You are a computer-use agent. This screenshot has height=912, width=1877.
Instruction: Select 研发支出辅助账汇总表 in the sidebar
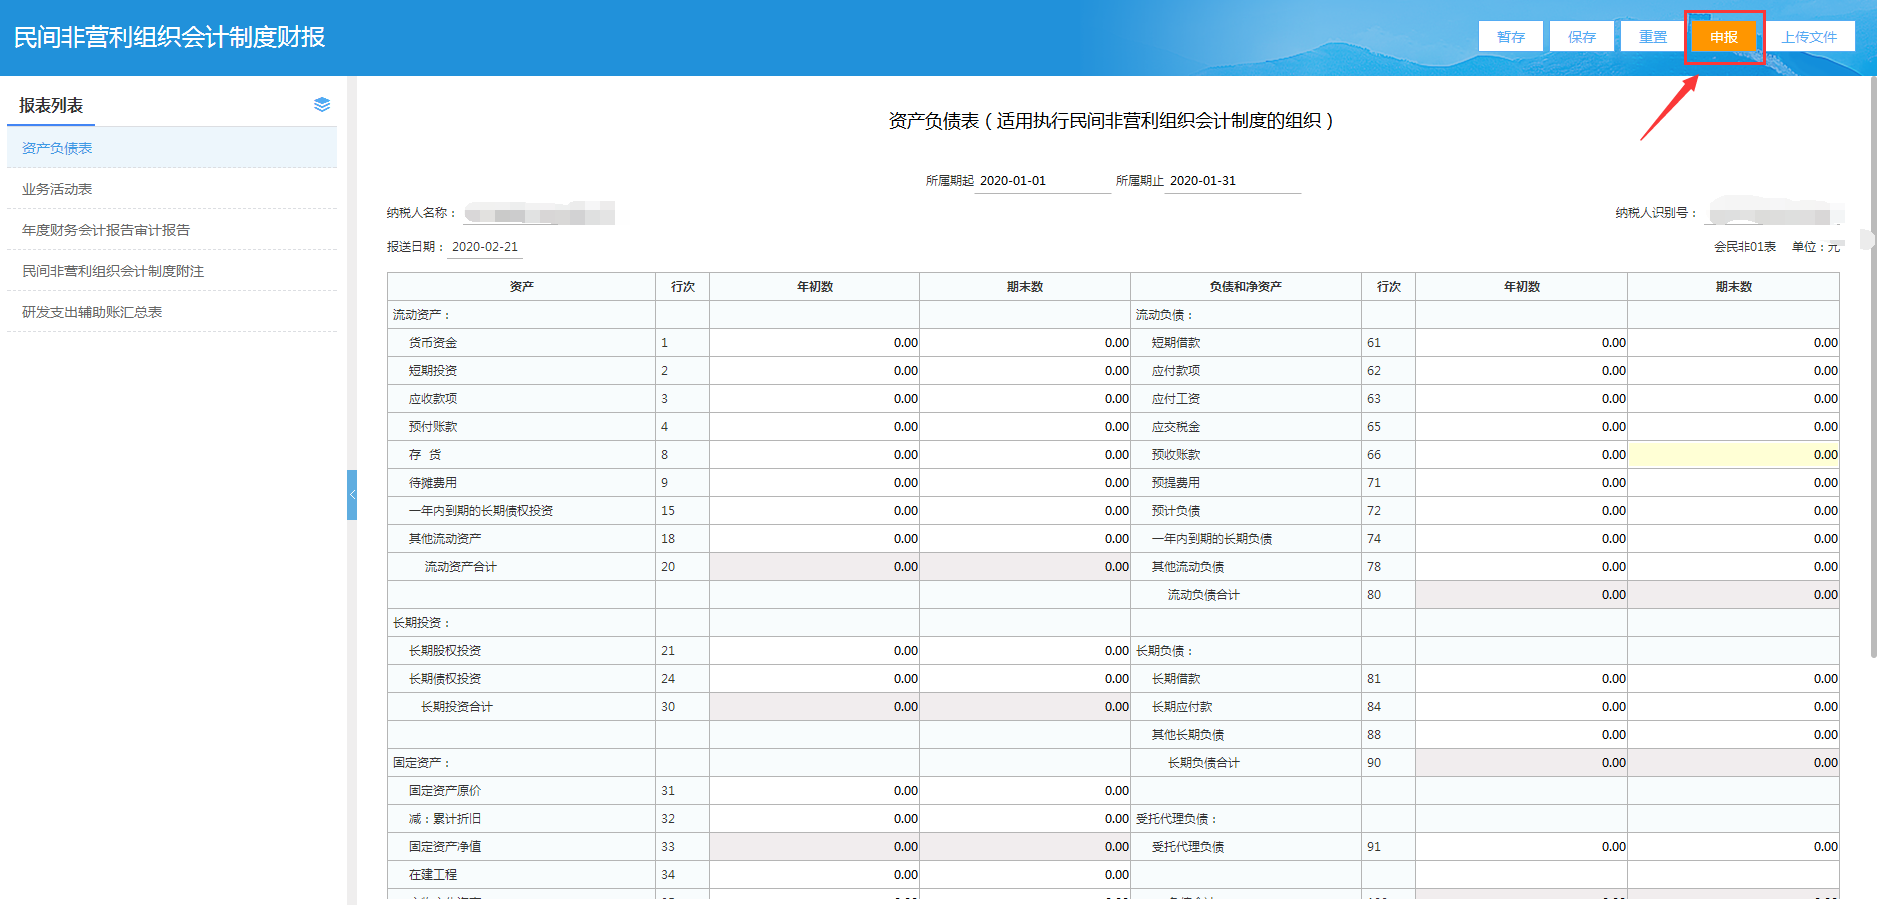tap(92, 312)
